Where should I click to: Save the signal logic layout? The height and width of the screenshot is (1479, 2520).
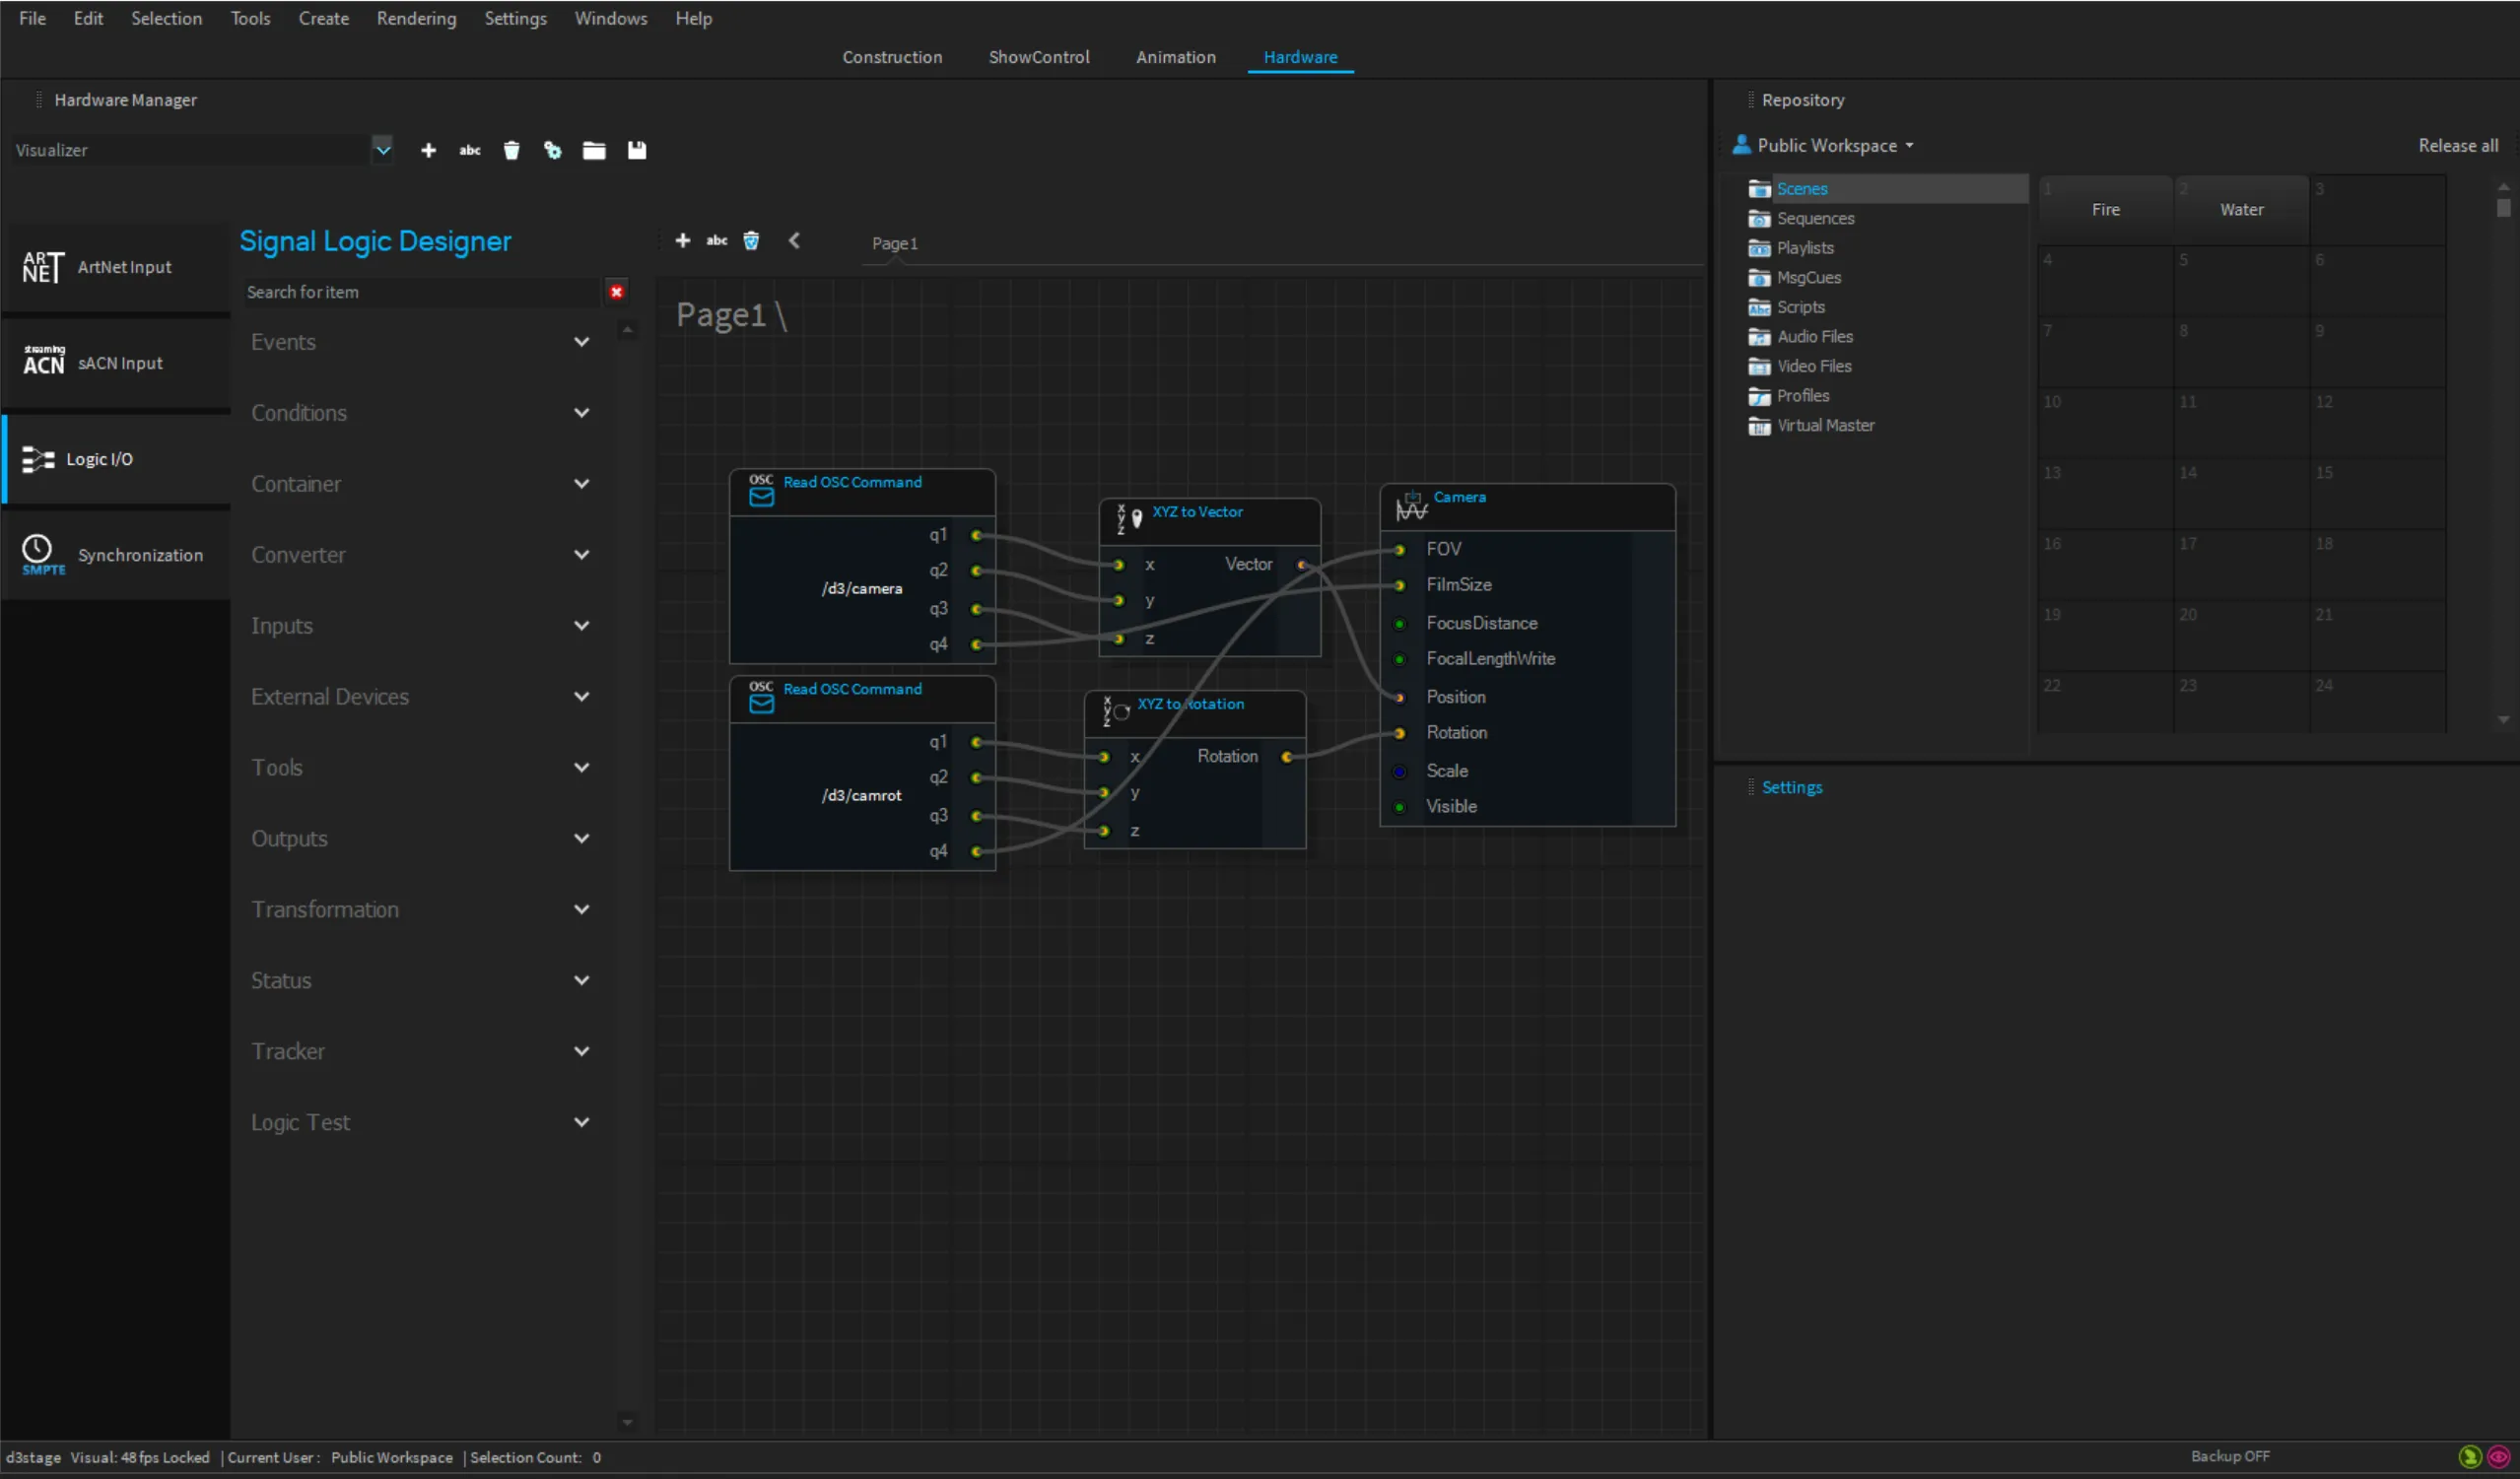637,150
